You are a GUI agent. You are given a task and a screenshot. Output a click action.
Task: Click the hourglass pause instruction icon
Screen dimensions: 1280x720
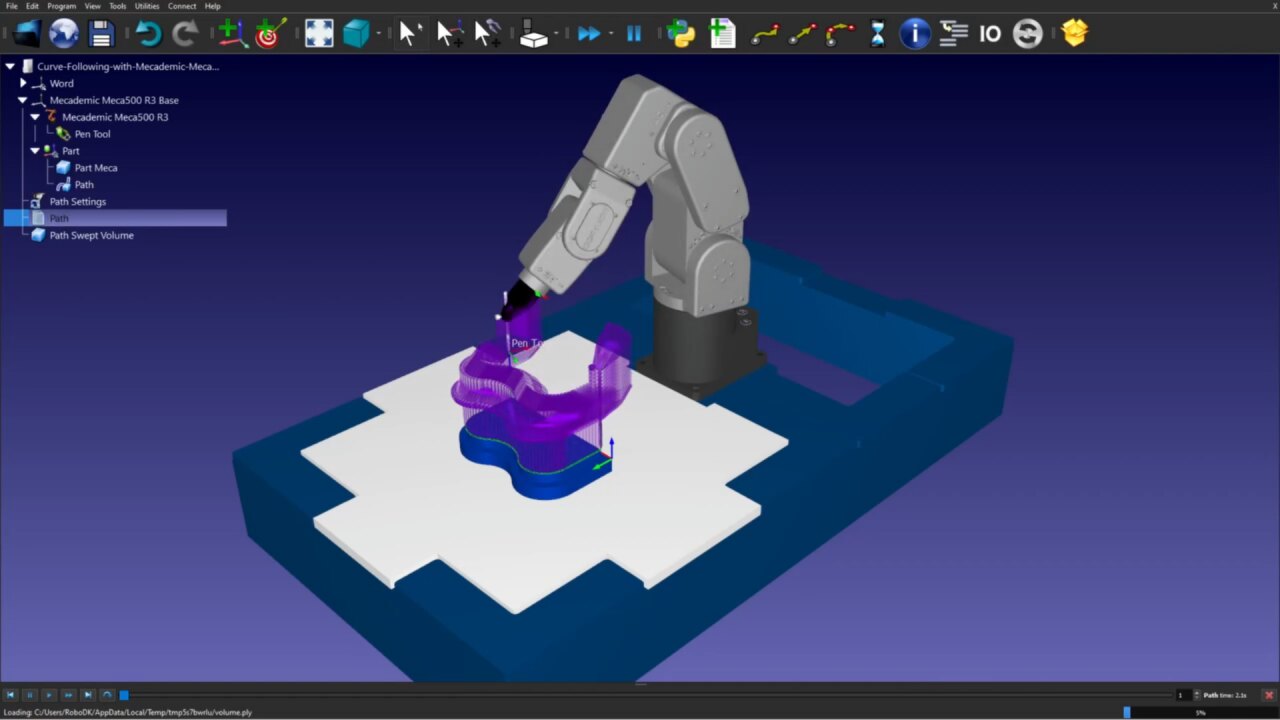click(877, 34)
